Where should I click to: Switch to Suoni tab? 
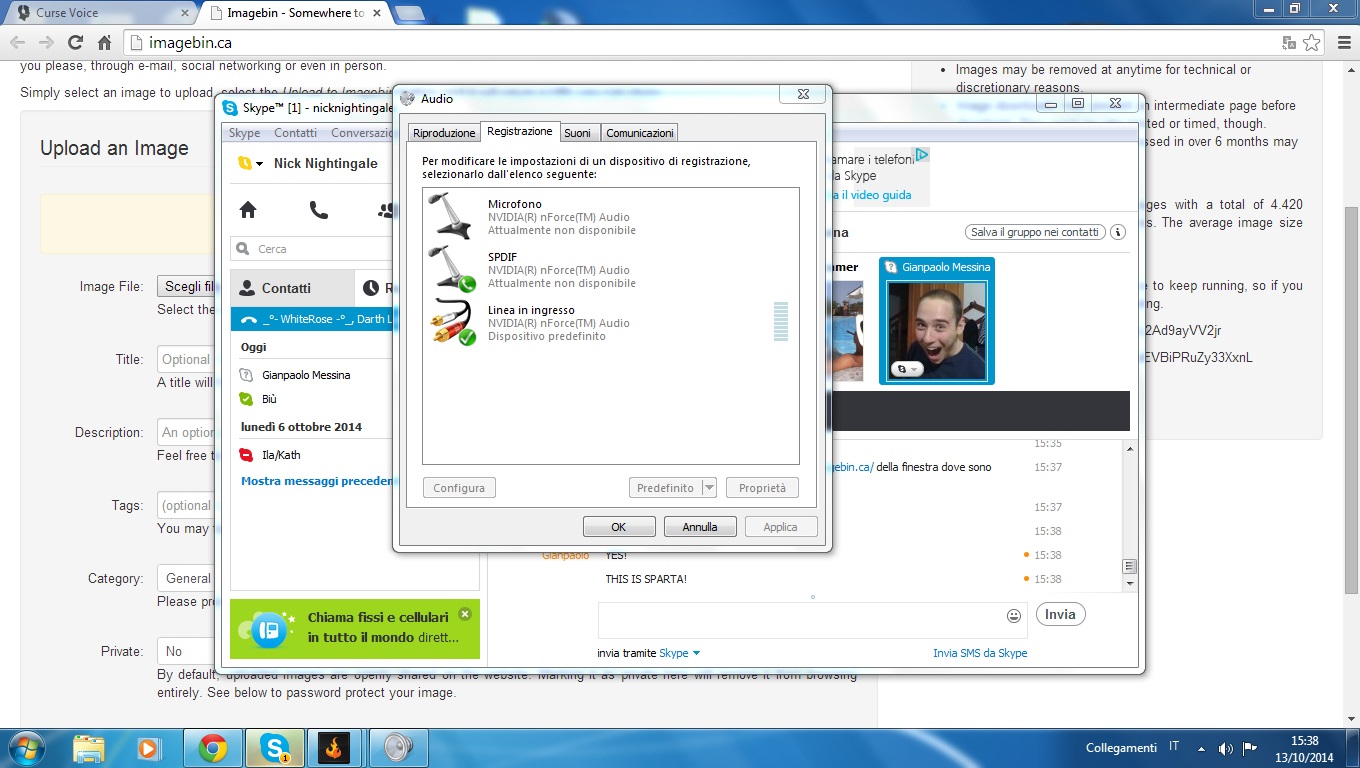pyautogui.click(x=577, y=133)
